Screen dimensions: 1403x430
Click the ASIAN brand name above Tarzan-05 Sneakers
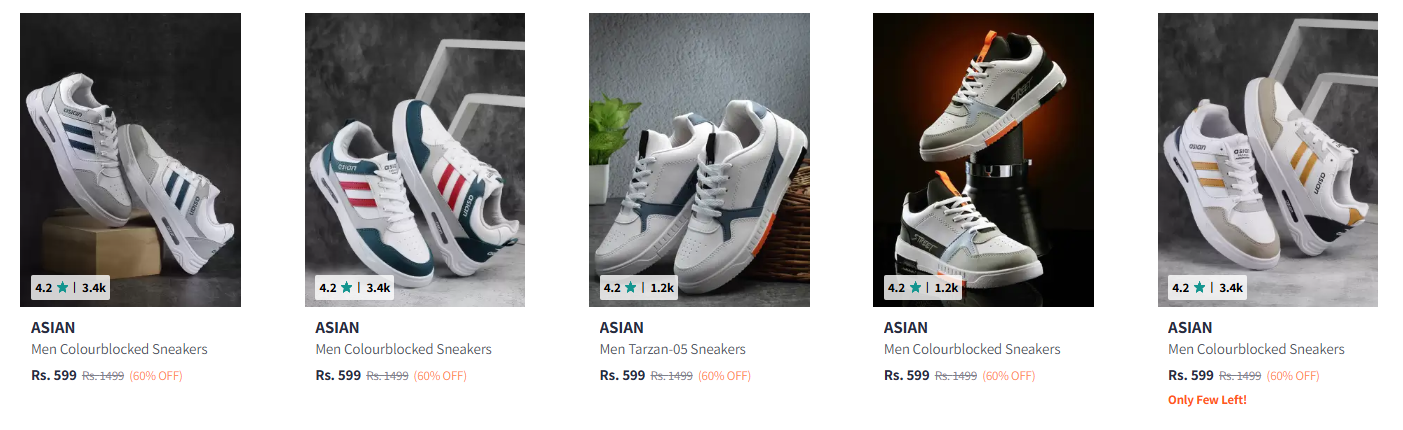pos(621,327)
